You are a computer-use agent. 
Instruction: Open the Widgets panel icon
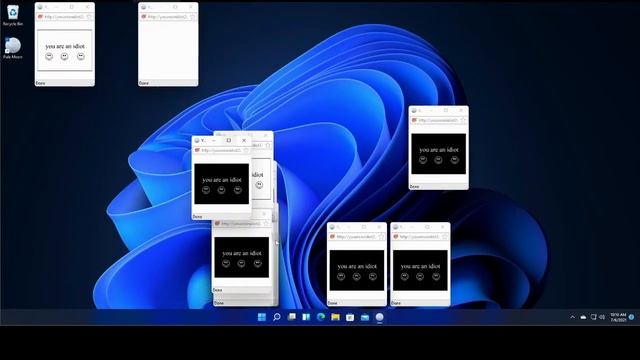(306, 317)
